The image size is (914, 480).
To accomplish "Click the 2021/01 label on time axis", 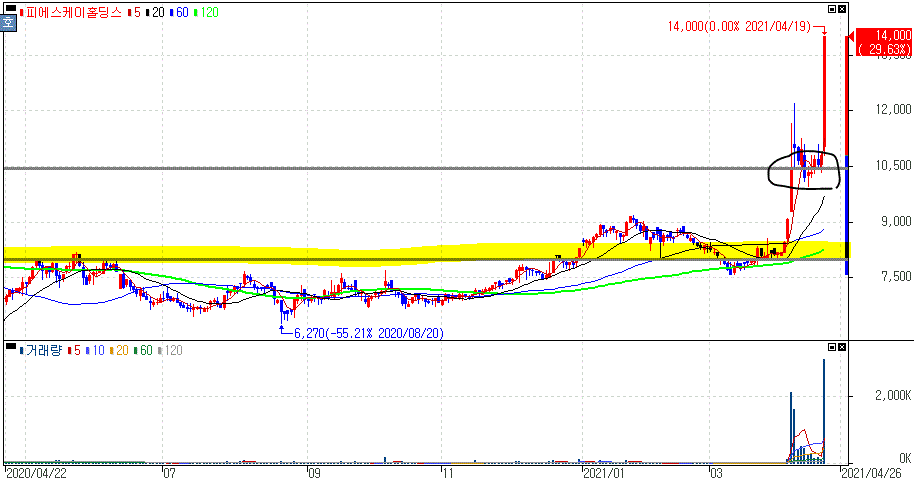I will point(604,472).
